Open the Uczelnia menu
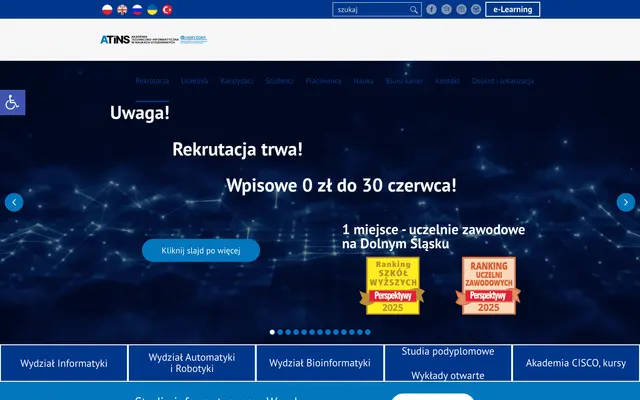The image size is (640, 400). [195, 81]
